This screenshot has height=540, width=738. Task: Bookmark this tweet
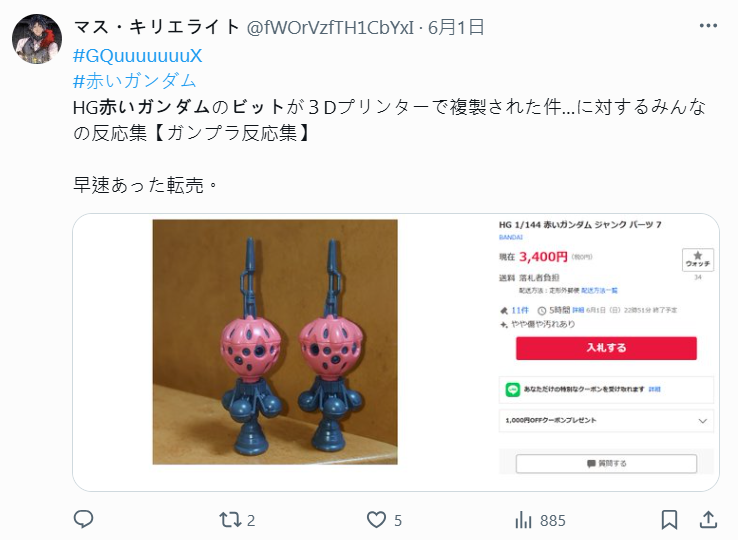tap(669, 520)
